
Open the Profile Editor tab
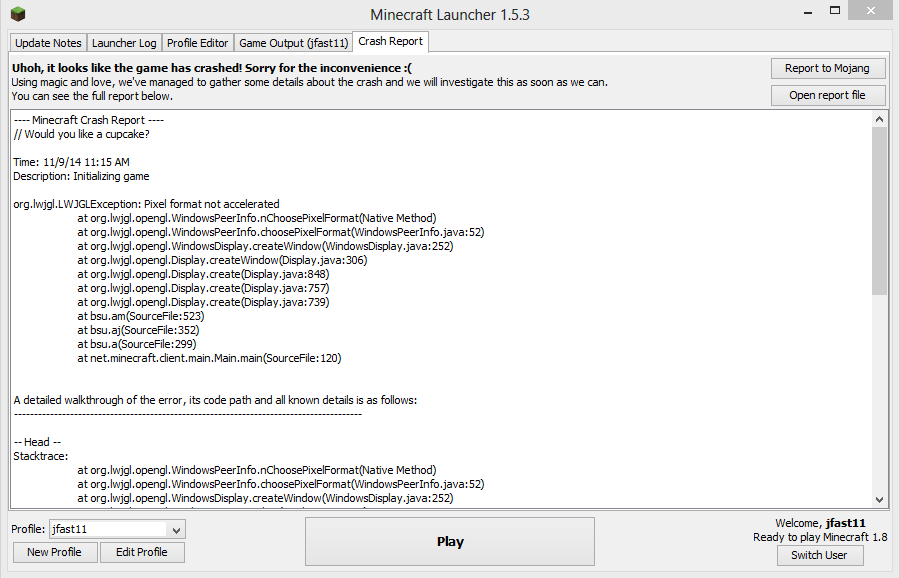tap(197, 43)
